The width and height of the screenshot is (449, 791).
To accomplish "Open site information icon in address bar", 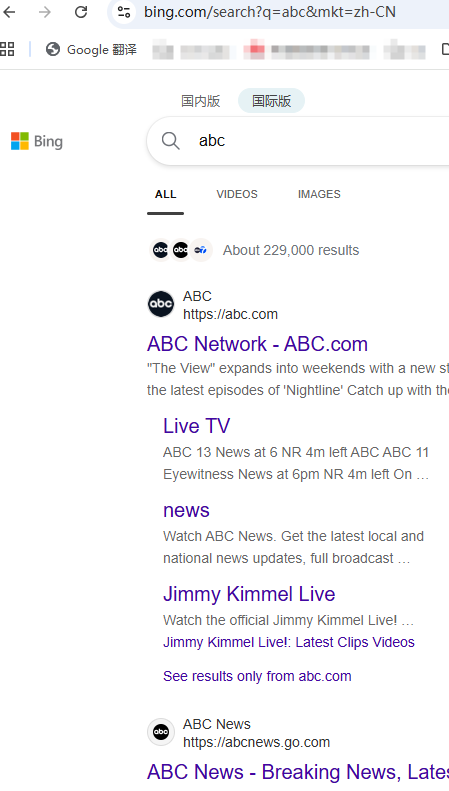I will (124, 12).
